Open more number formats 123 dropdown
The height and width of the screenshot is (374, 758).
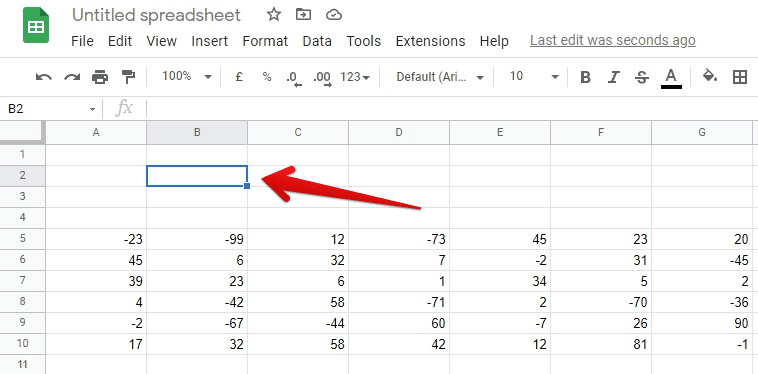tap(355, 77)
